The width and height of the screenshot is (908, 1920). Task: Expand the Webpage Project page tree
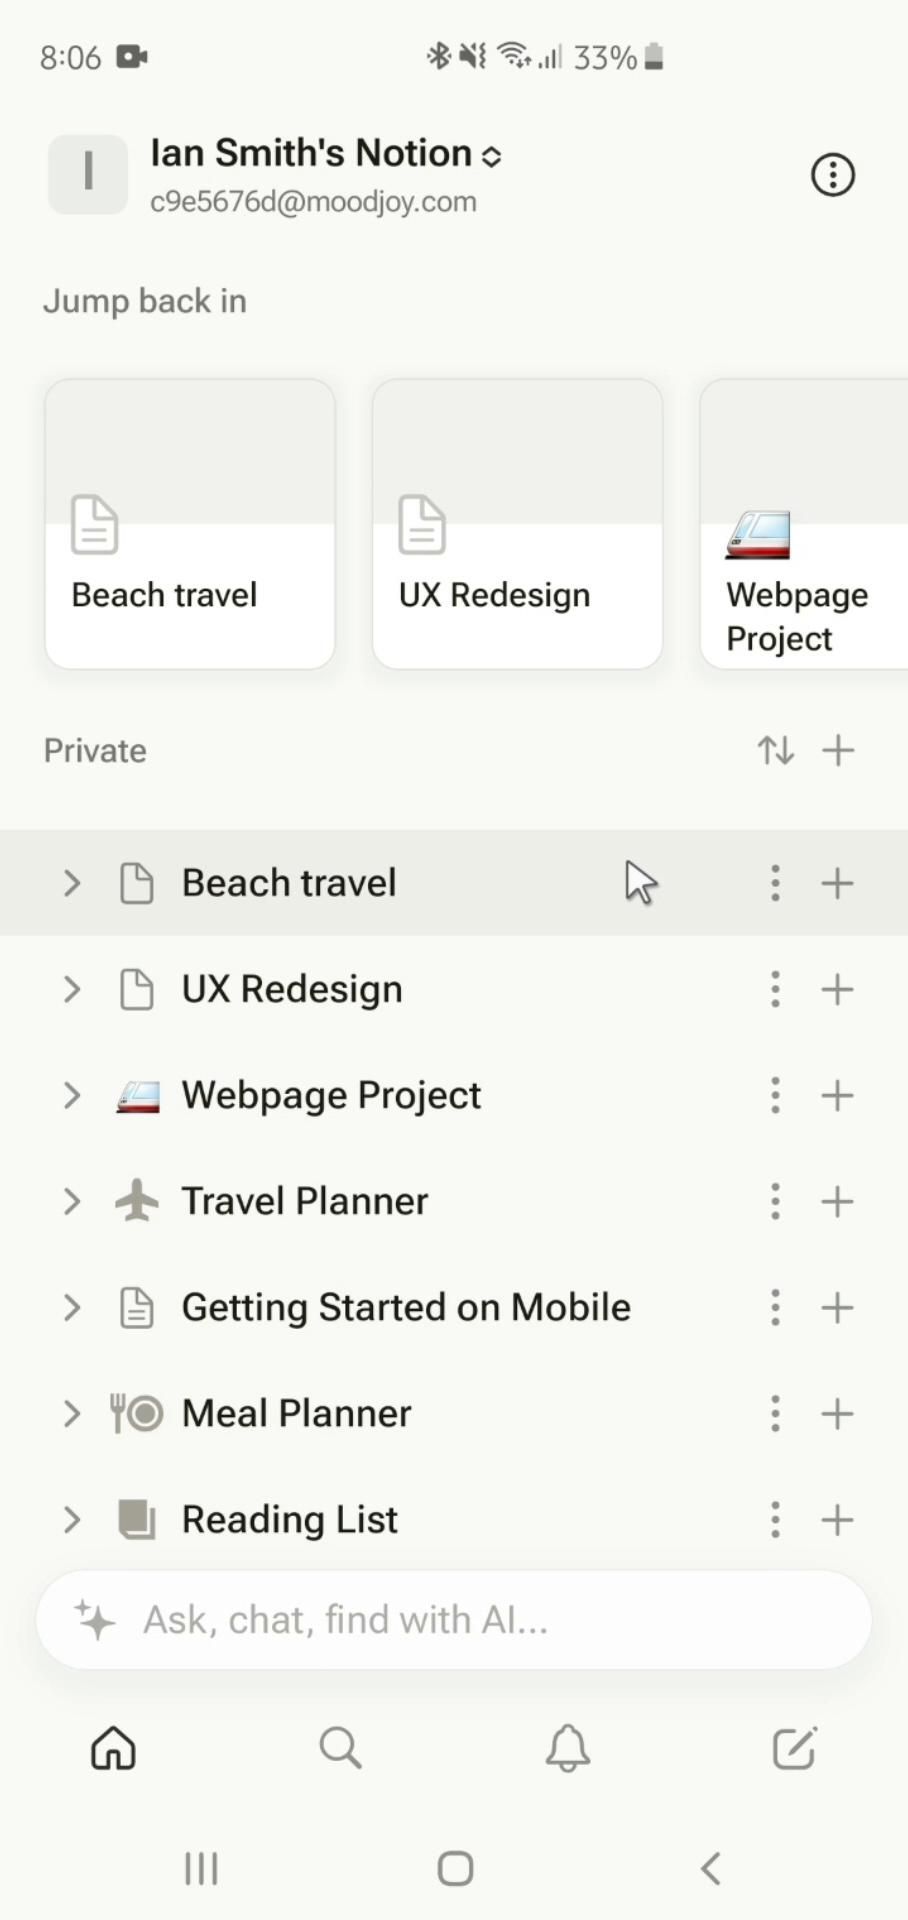click(x=71, y=1095)
